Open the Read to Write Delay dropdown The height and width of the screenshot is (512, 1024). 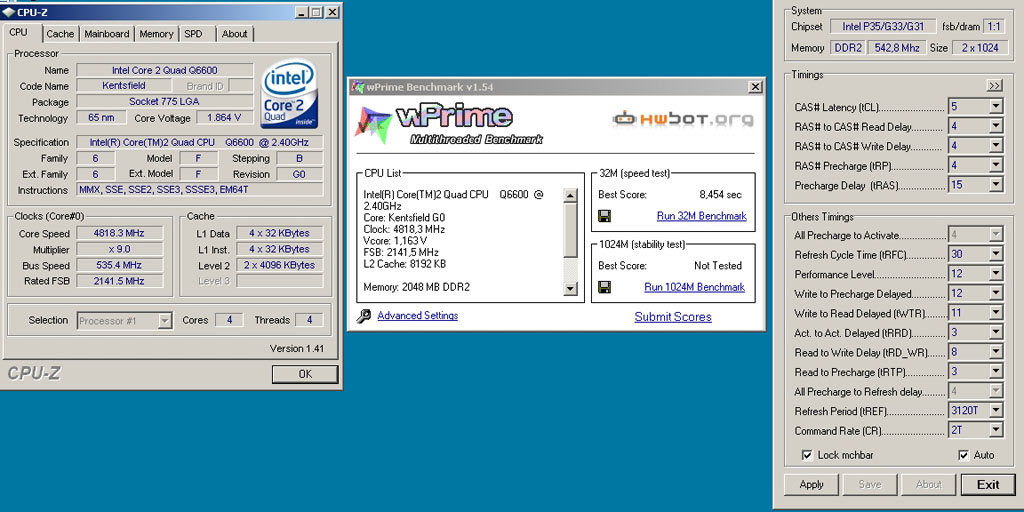pyautogui.click(x=995, y=352)
